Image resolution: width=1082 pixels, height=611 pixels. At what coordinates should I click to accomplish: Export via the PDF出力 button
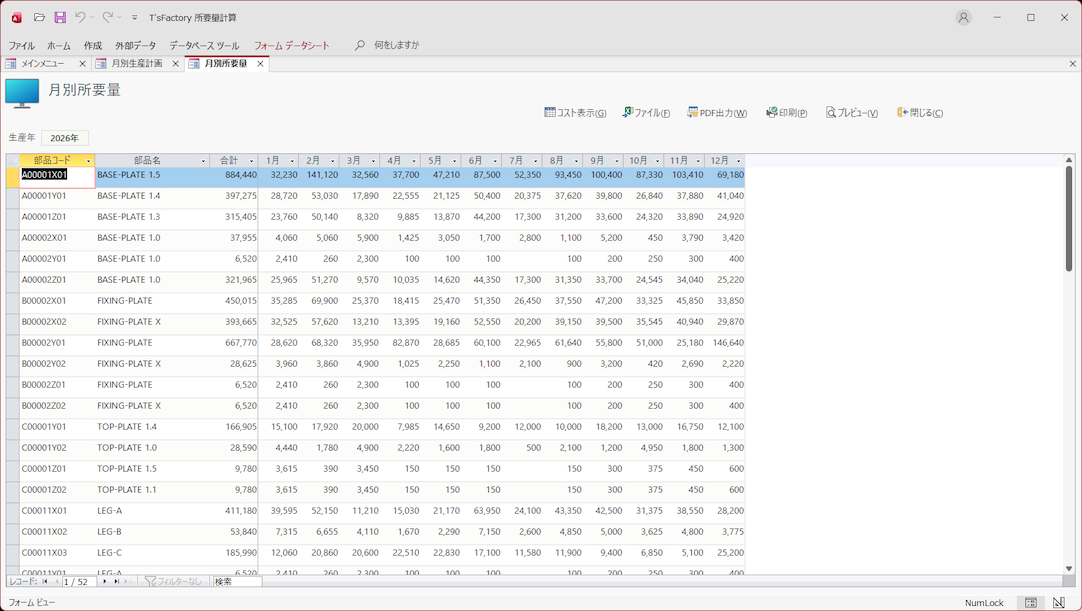(x=717, y=113)
